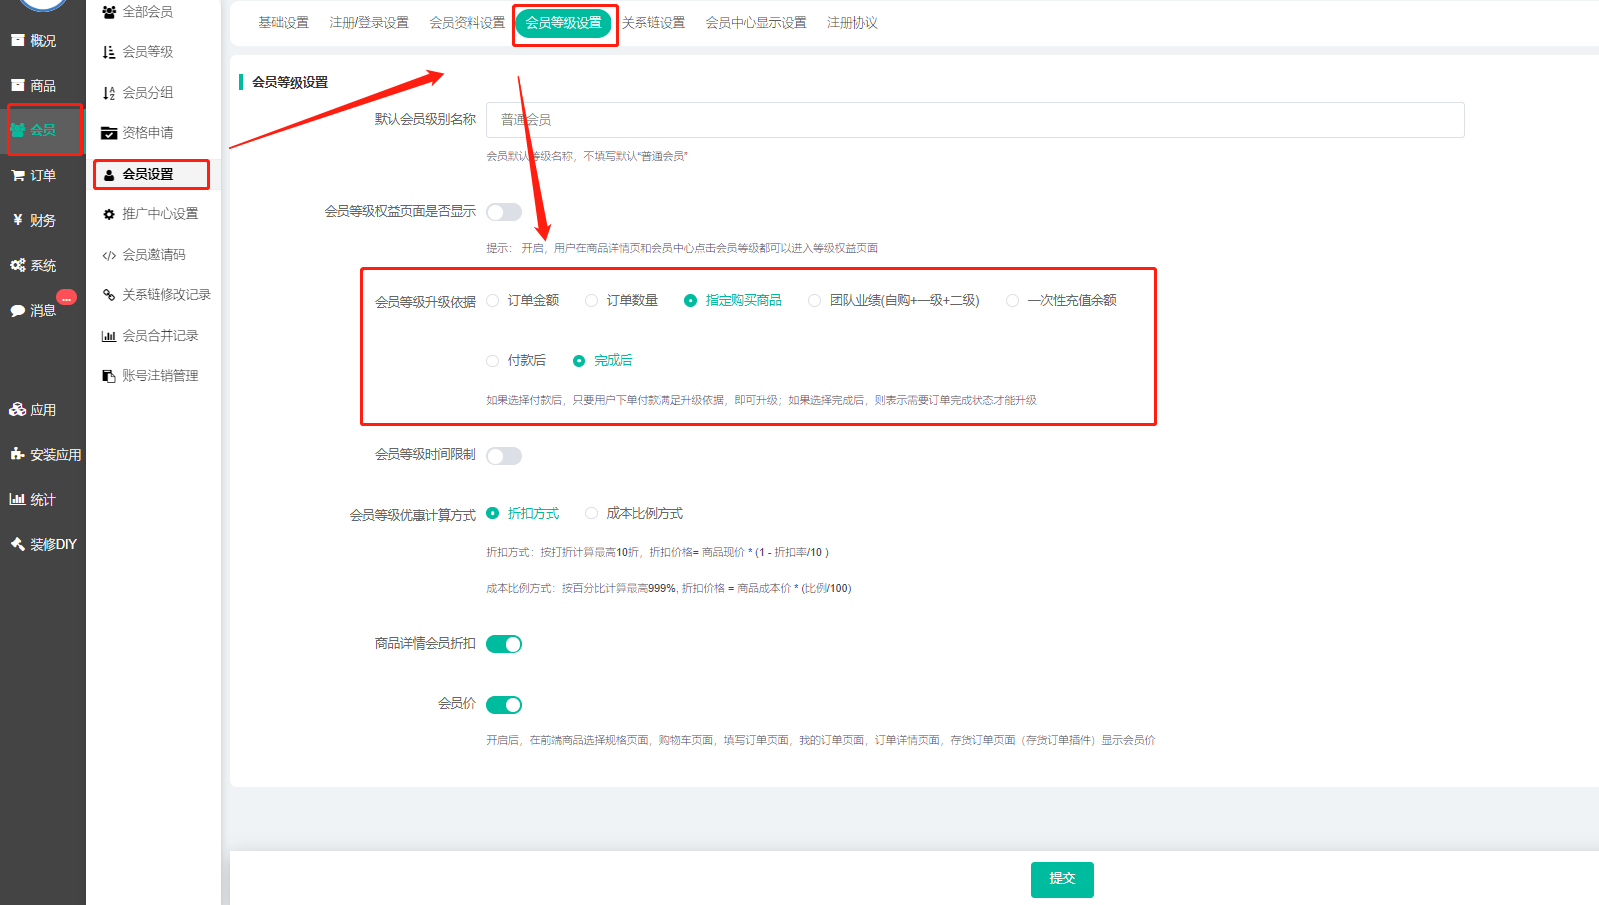Viewport: 1599px width, 905px height.
Task: Open the 关系链设置 tab
Action: [x=653, y=23]
